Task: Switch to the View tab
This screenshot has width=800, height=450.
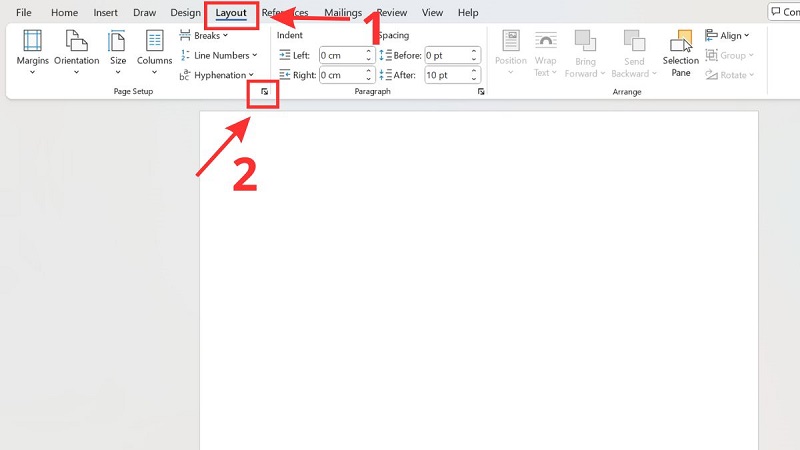Action: 432,13
